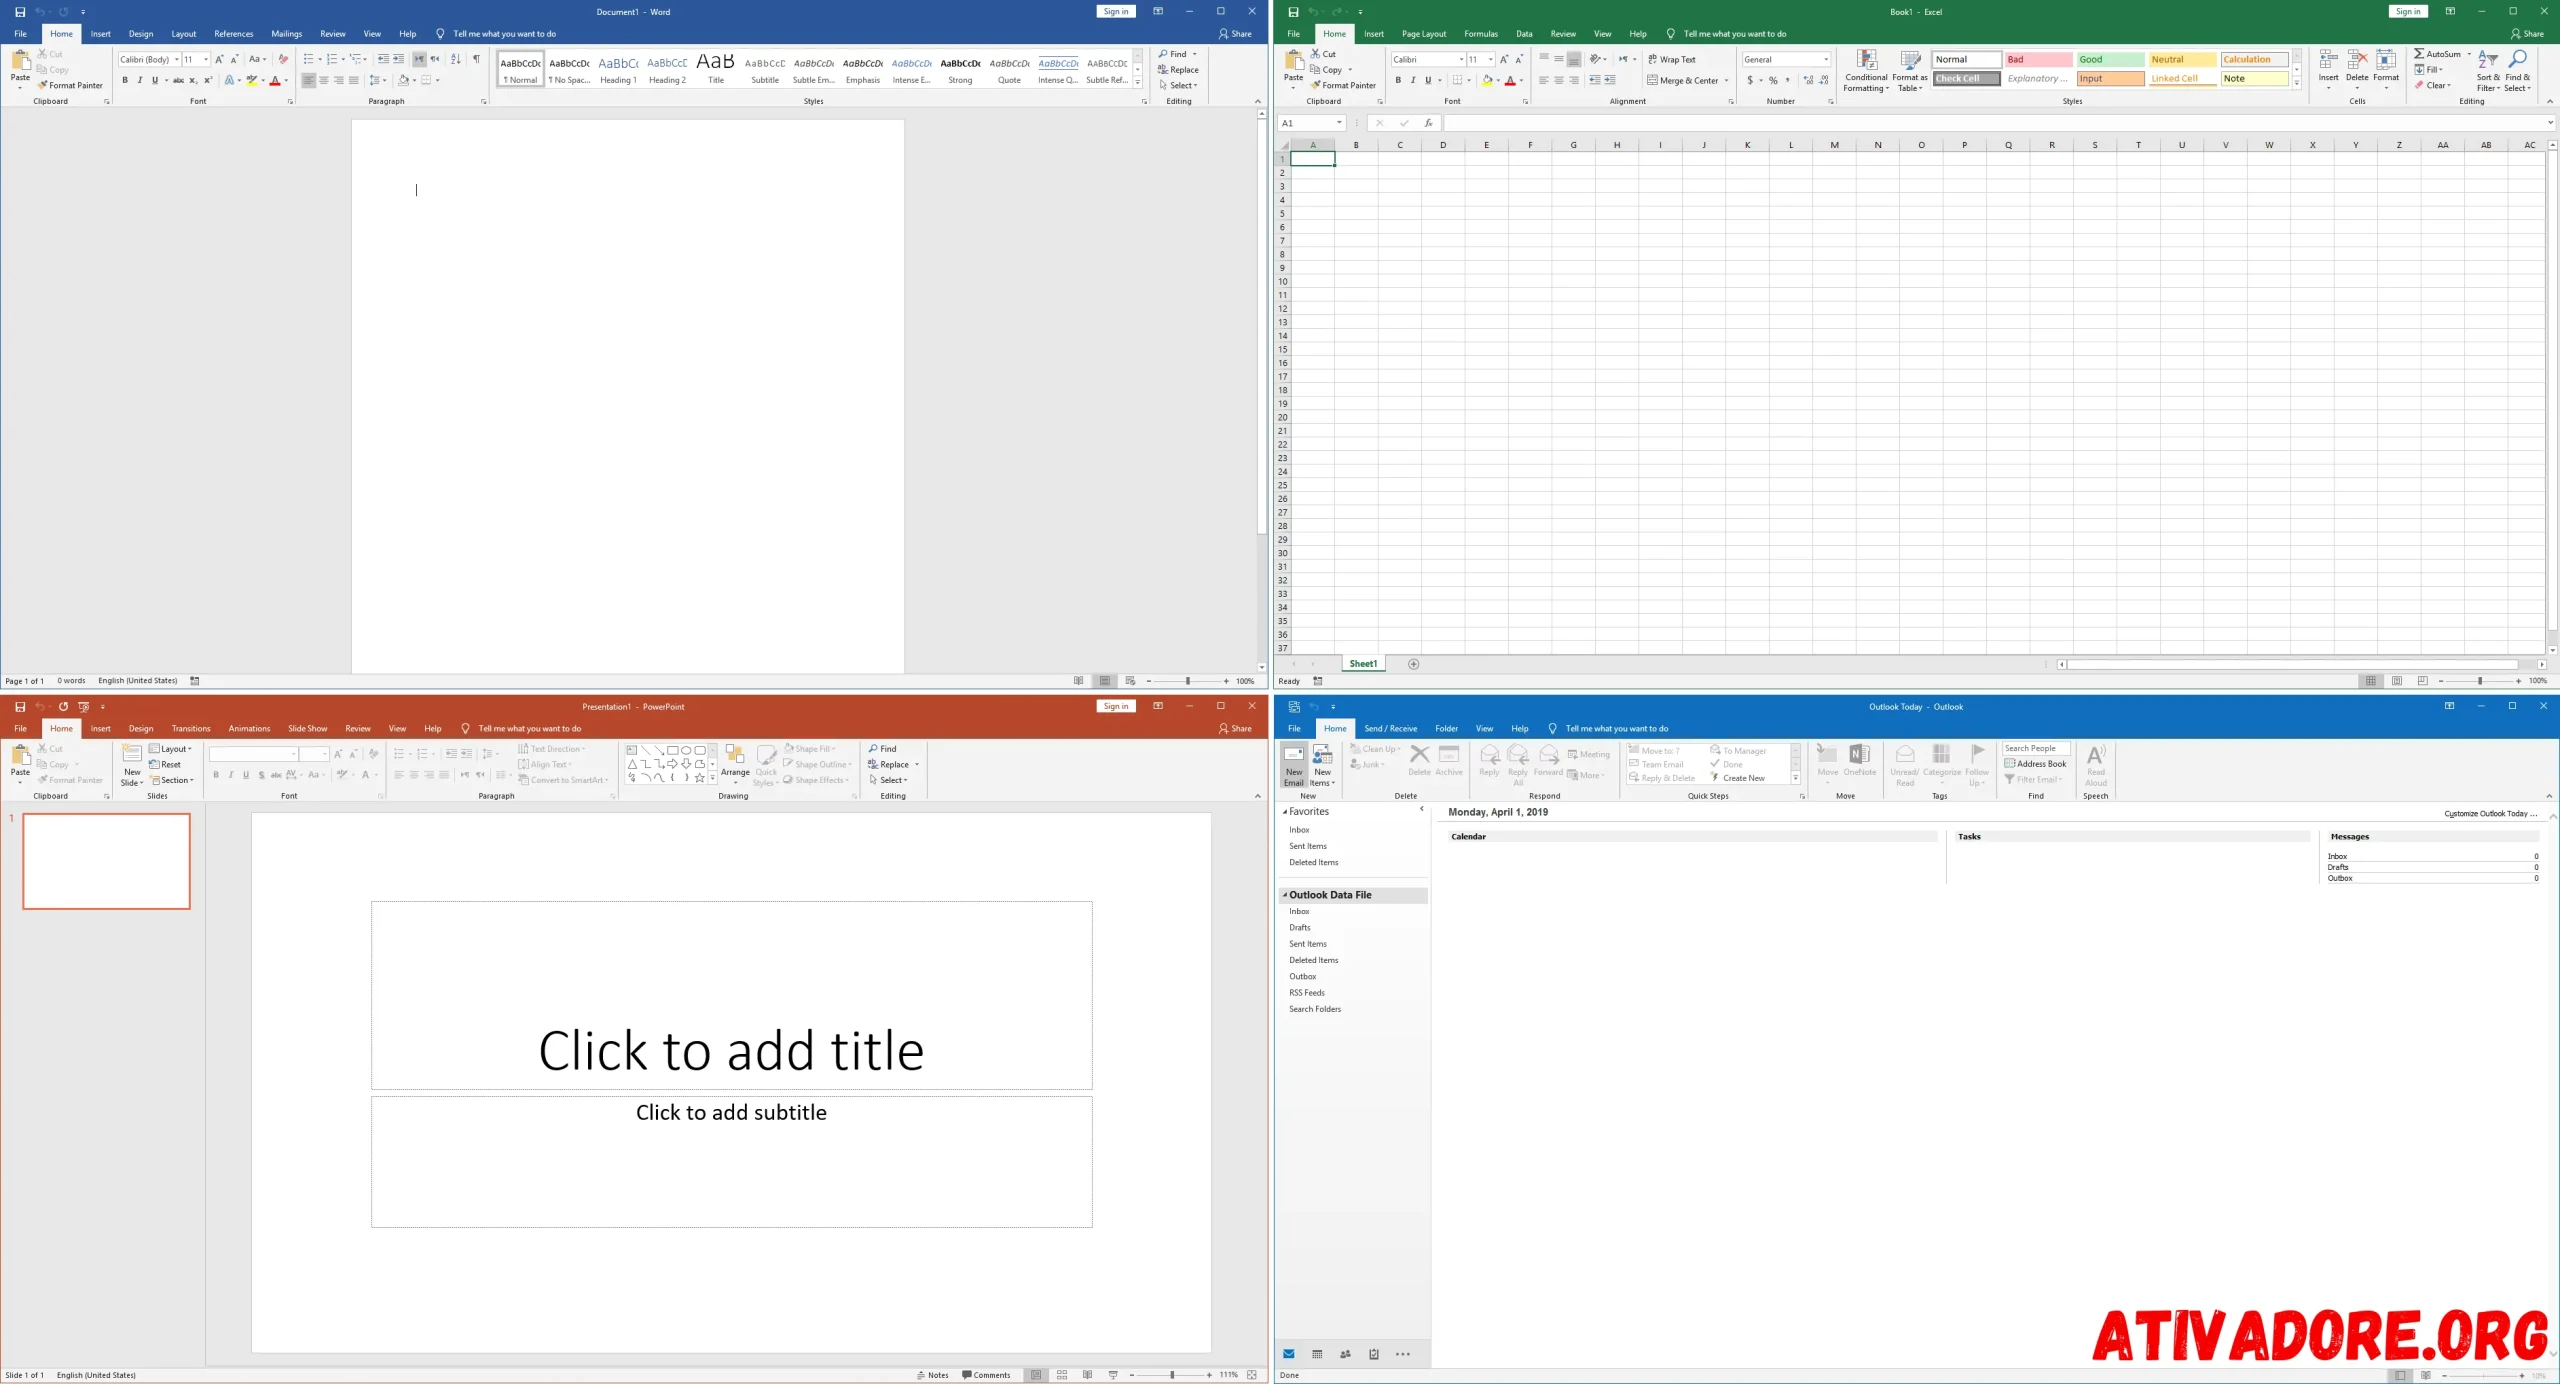2560x1384 pixels.
Task: Open Excel Merge & Center dropdown
Action: [x=1727, y=80]
